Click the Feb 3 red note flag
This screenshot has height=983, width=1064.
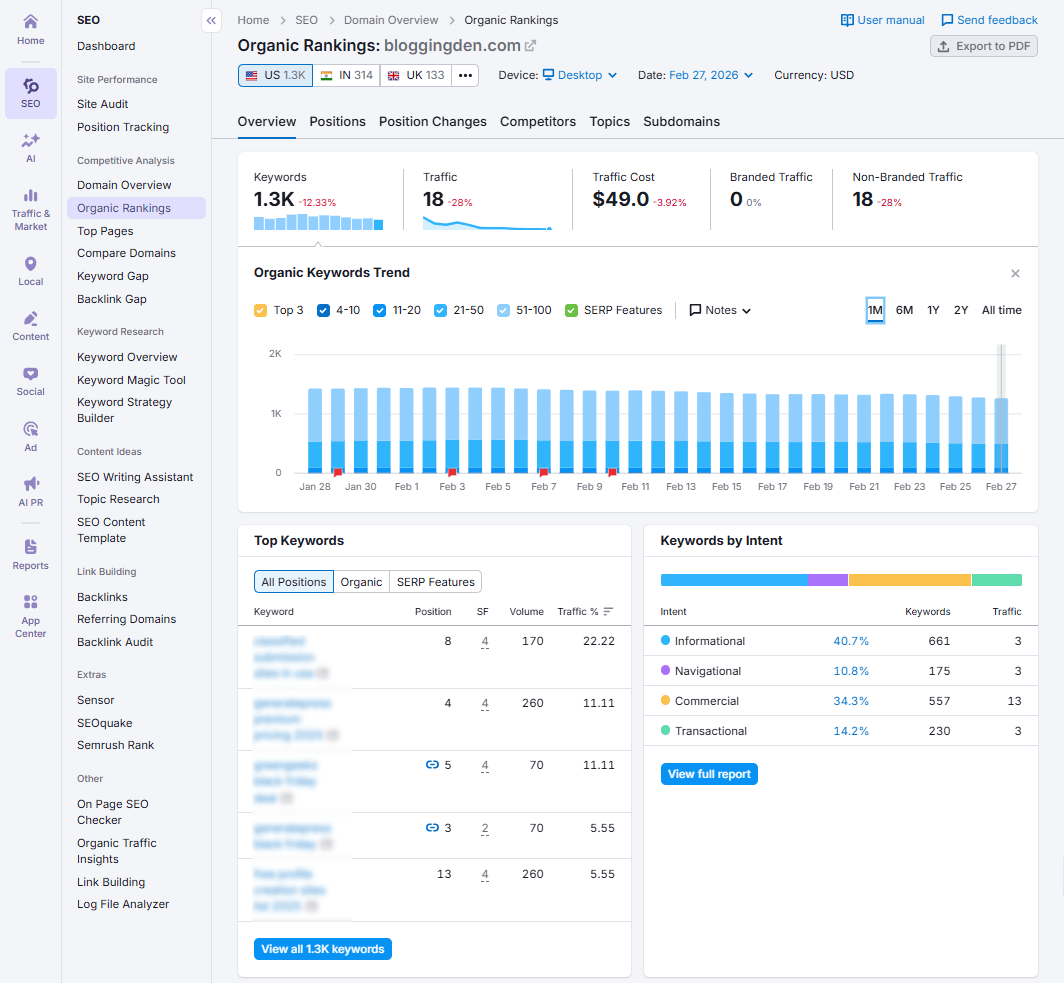tap(452, 472)
